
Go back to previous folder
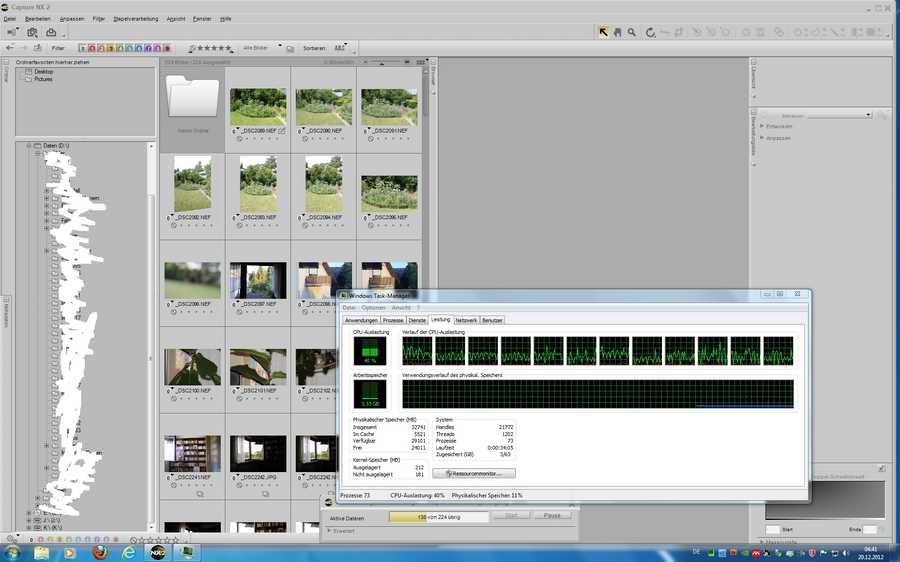coord(10,48)
